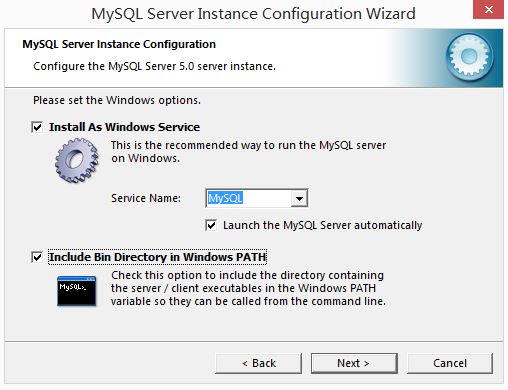
Task: Click the Install As Windows Service label text
Action: coord(124,127)
